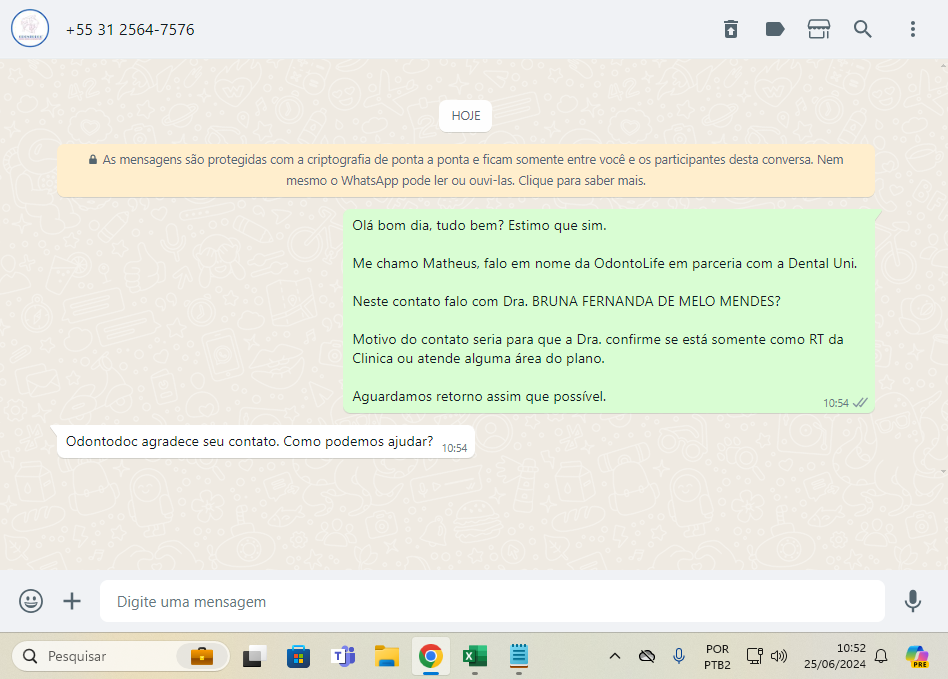
Task: Click the OneDrive cloud tray icon
Action: (647, 656)
